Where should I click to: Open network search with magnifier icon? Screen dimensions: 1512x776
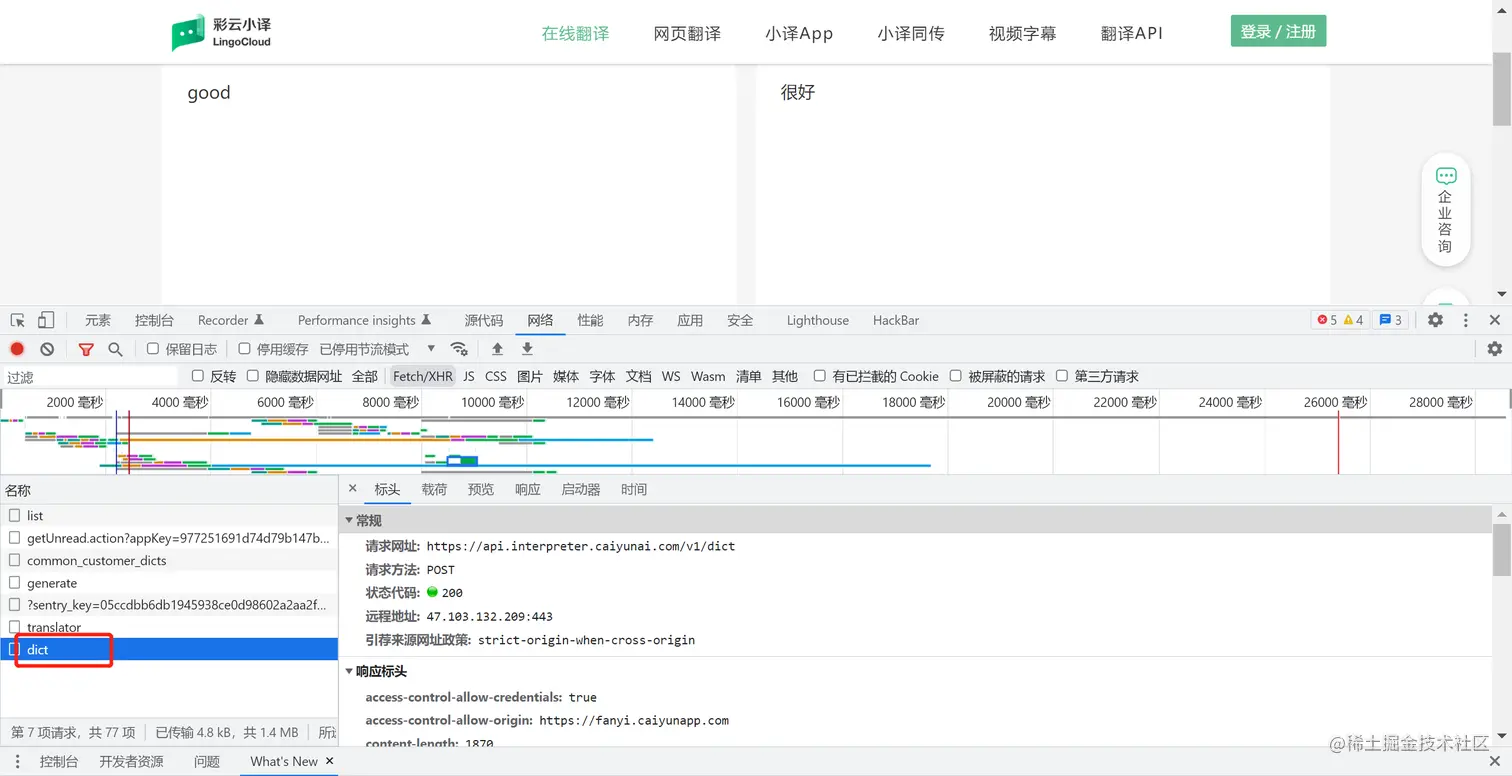pyautogui.click(x=115, y=349)
